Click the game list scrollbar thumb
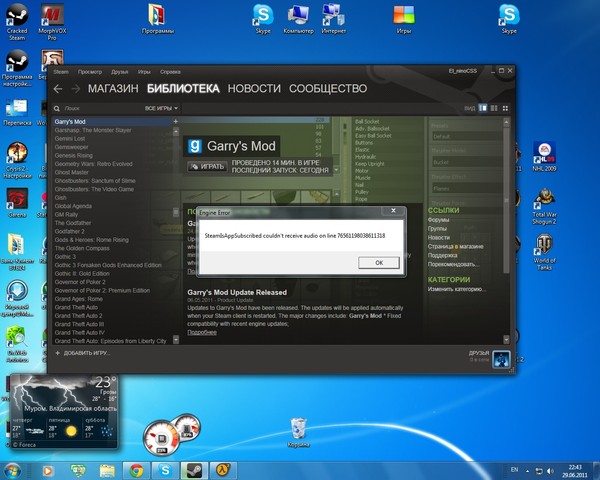Viewport: 600px width, 480px height. point(176,212)
